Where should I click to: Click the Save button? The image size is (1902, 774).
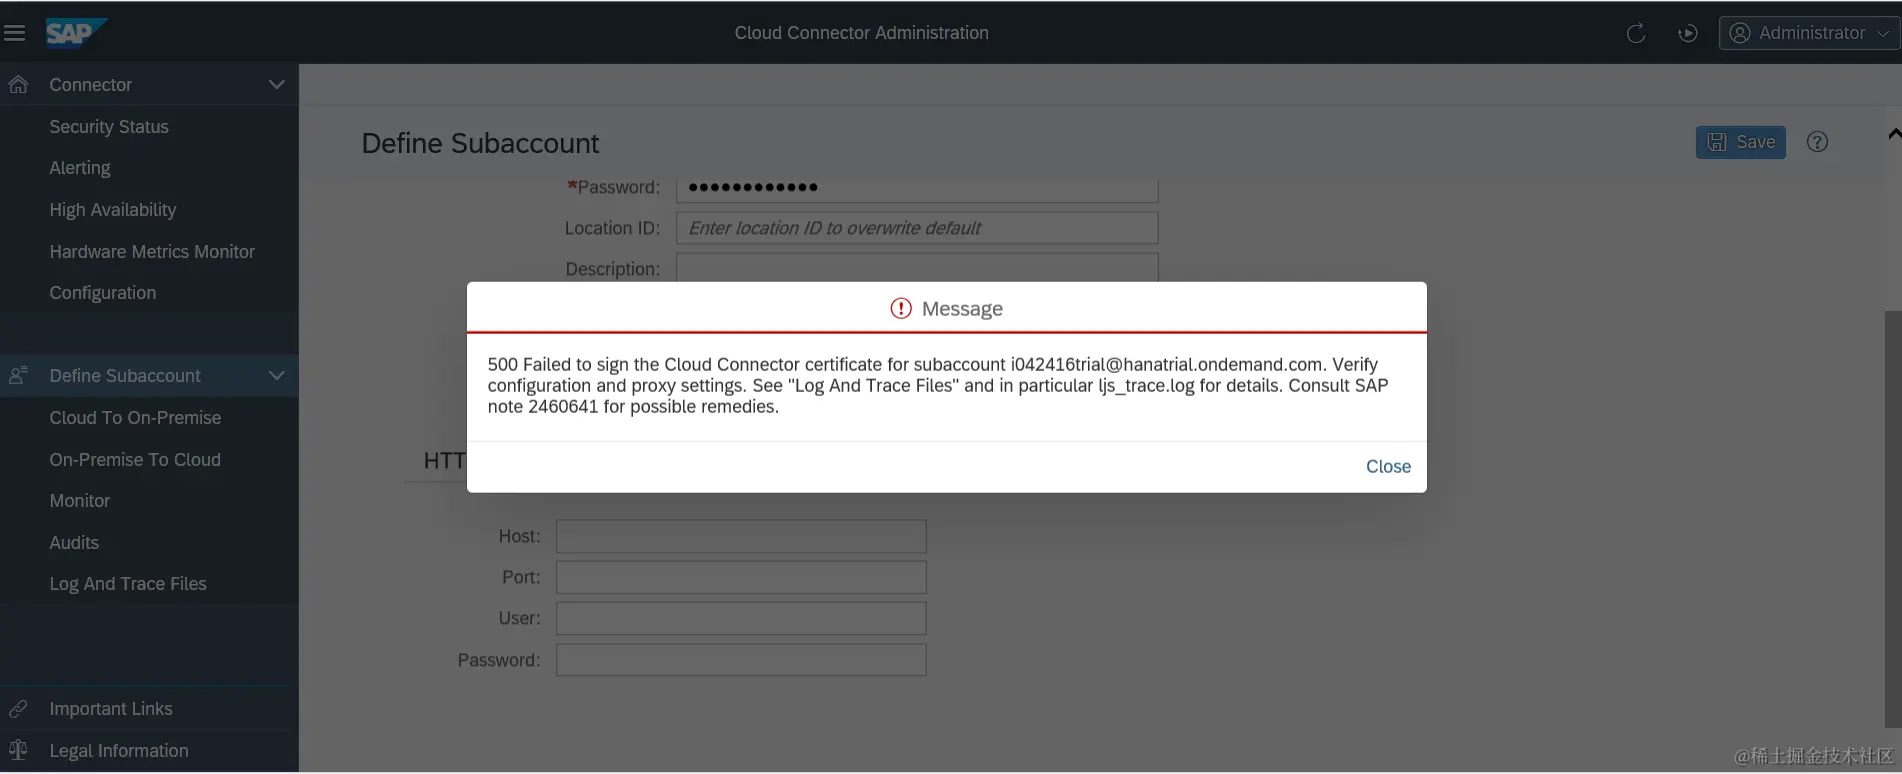[1740, 142]
